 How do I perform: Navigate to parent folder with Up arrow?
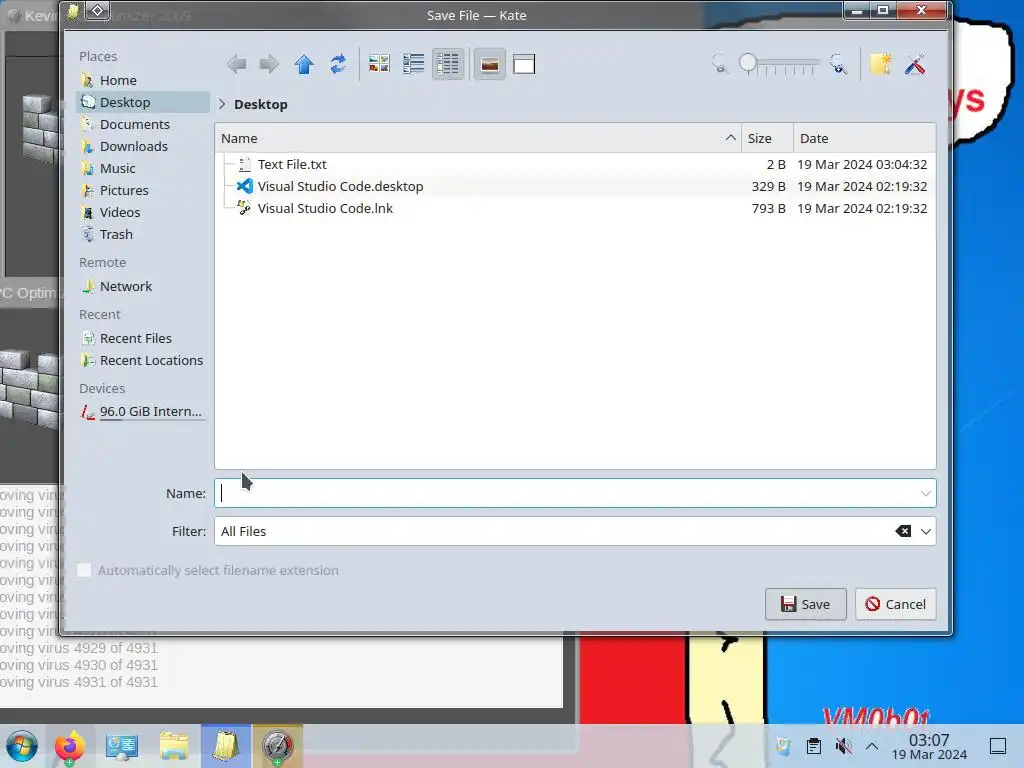tap(304, 64)
